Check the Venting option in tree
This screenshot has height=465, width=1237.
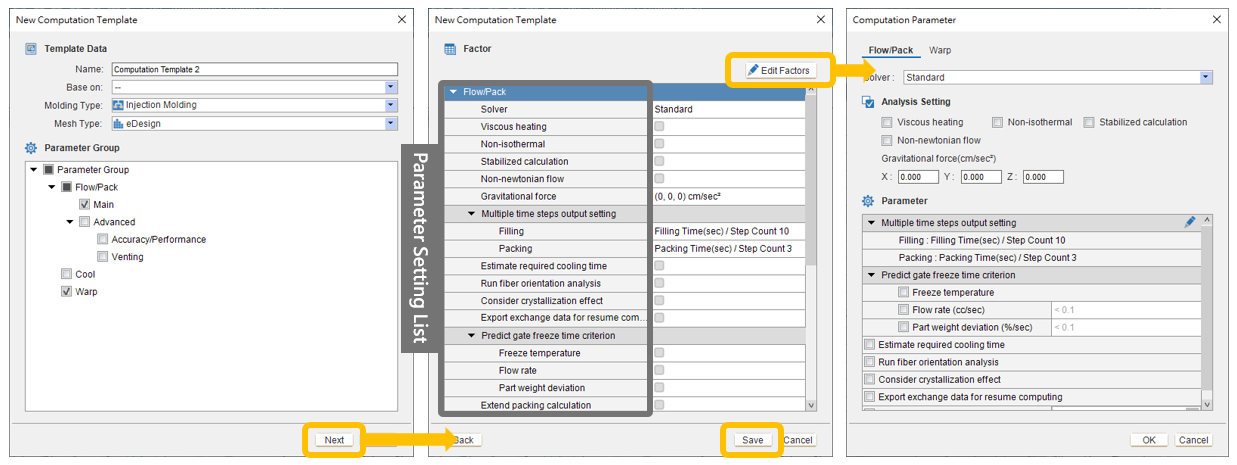tap(102, 257)
